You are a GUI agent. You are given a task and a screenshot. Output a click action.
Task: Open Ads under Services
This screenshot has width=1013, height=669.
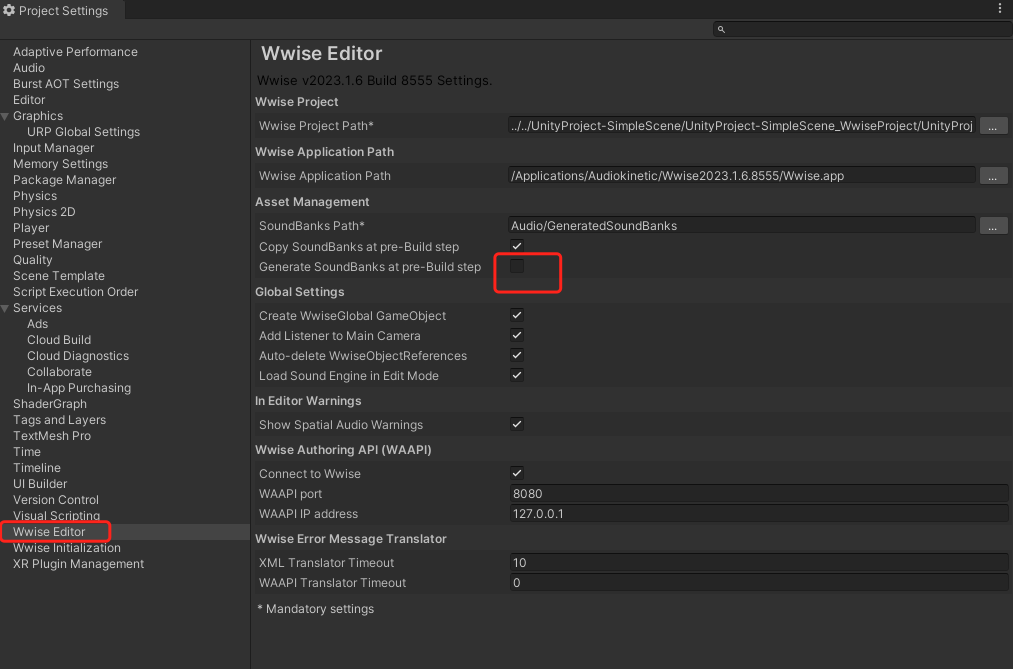(x=37, y=324)
